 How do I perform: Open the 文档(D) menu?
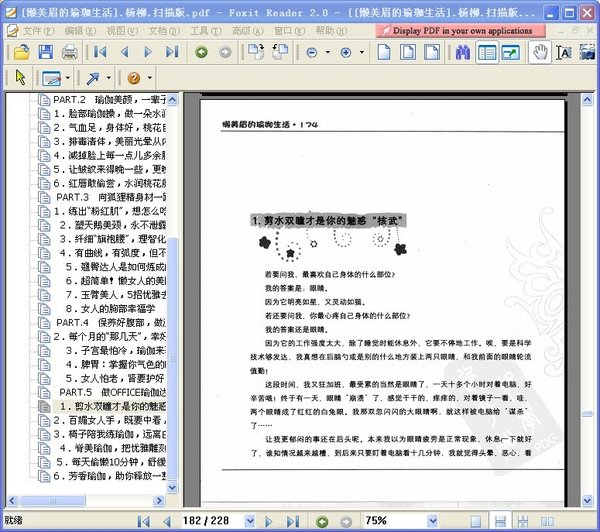164,31
